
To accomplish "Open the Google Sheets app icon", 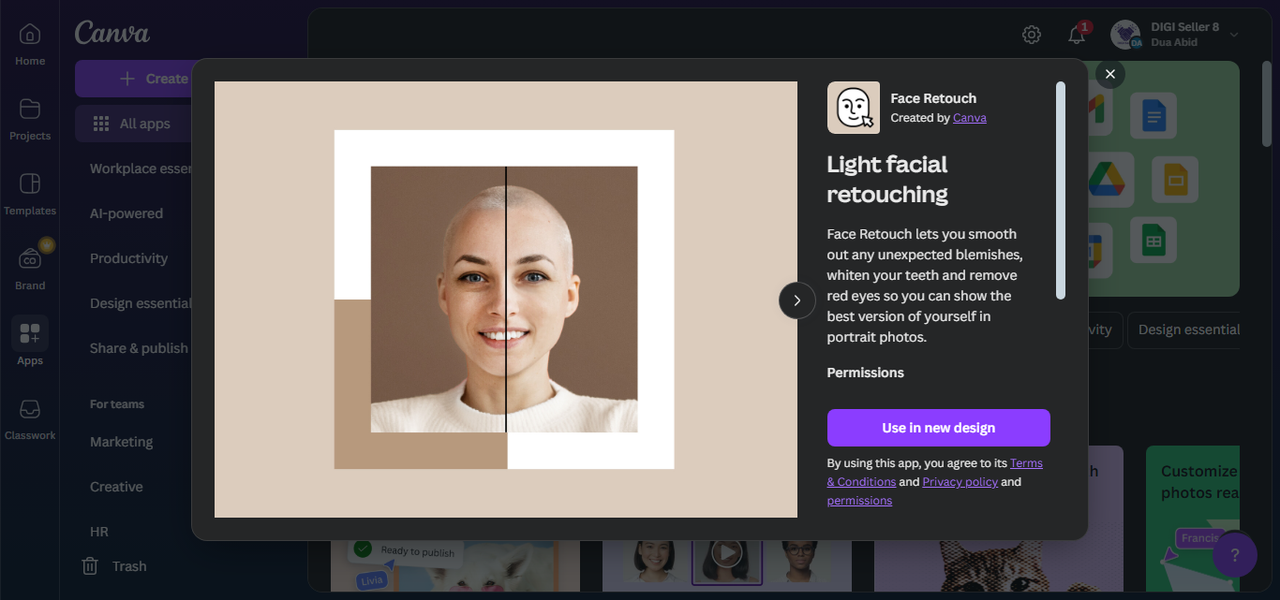I will tap(1154, 241).
